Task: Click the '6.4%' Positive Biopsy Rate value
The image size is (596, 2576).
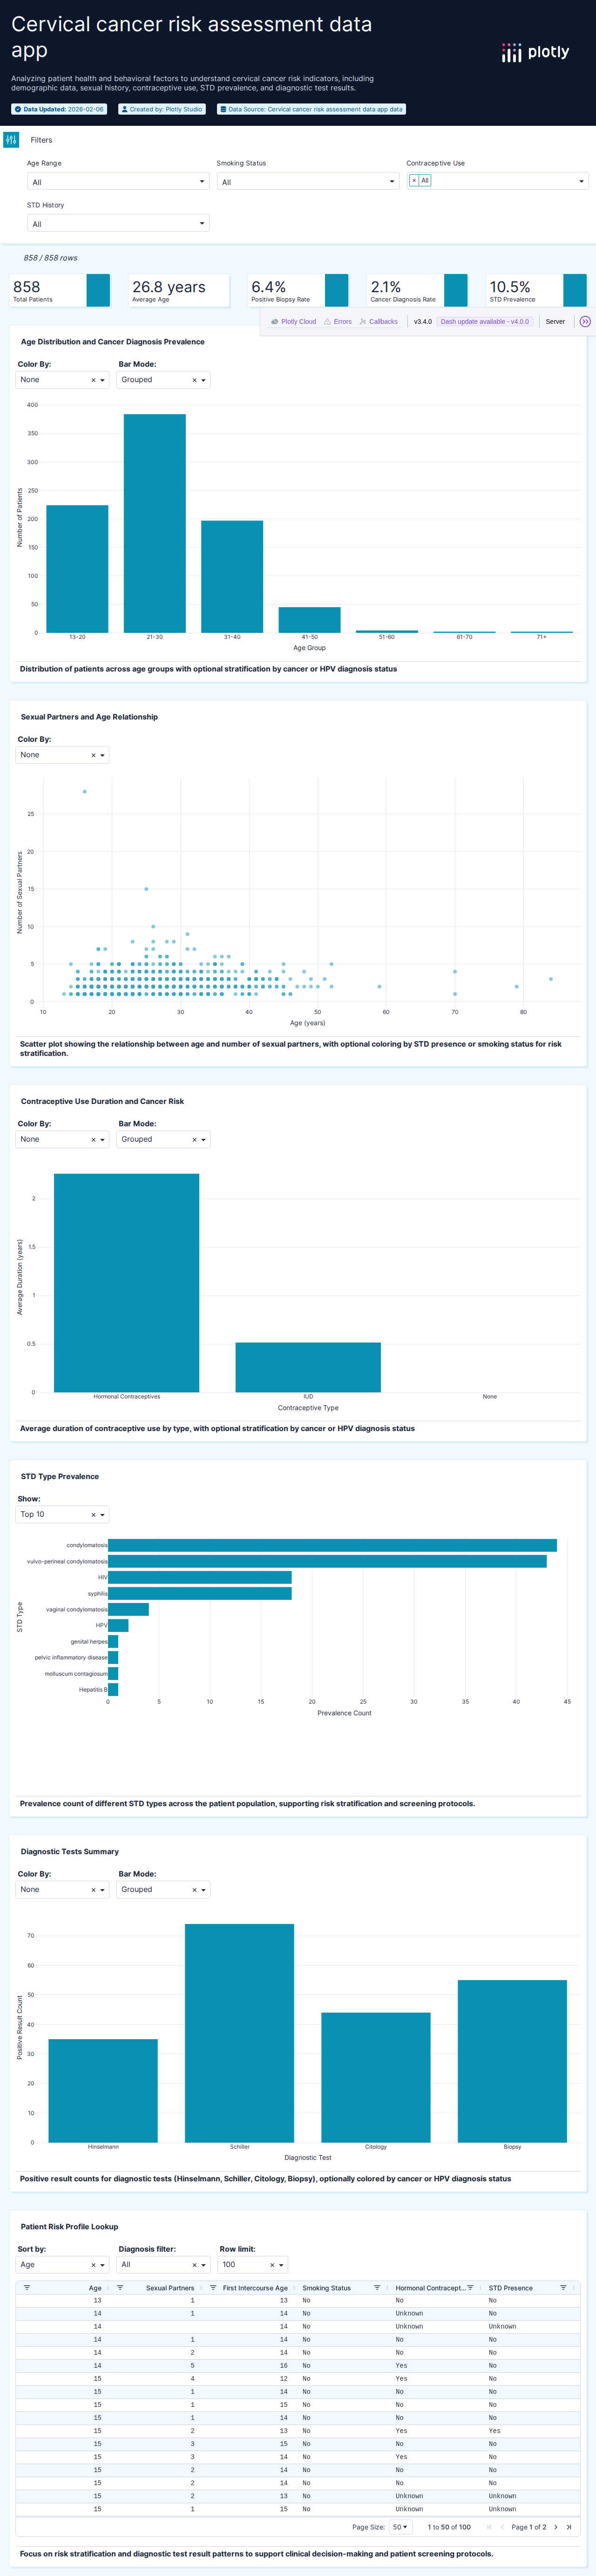Action: pyautogui.click(x=268, y=287)
